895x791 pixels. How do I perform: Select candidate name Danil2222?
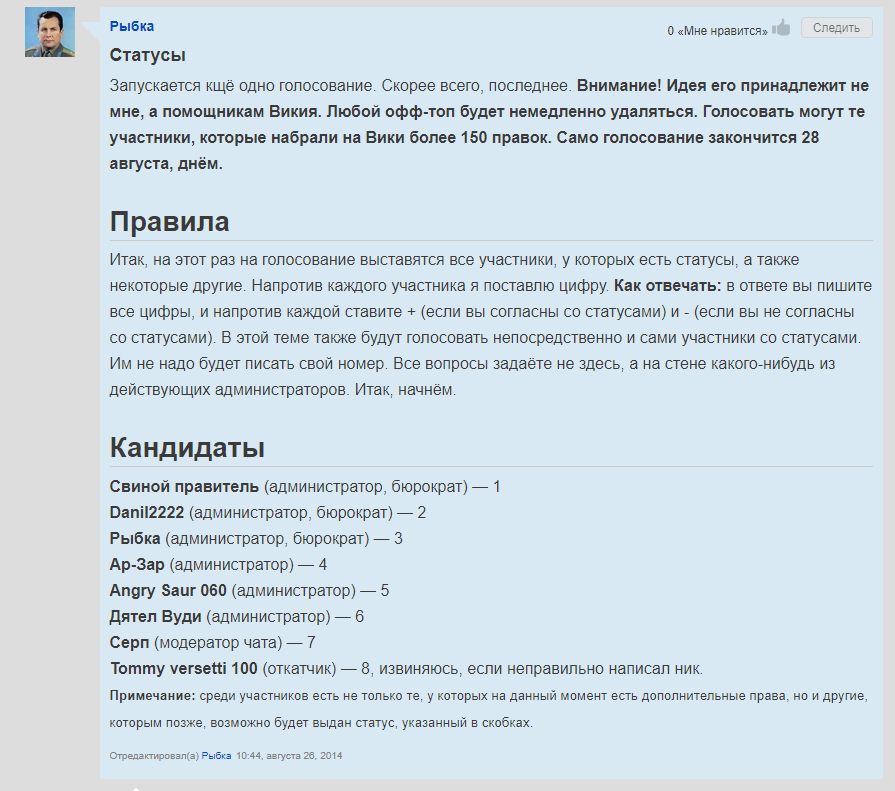pyautogui.click(x=147, y=512)
